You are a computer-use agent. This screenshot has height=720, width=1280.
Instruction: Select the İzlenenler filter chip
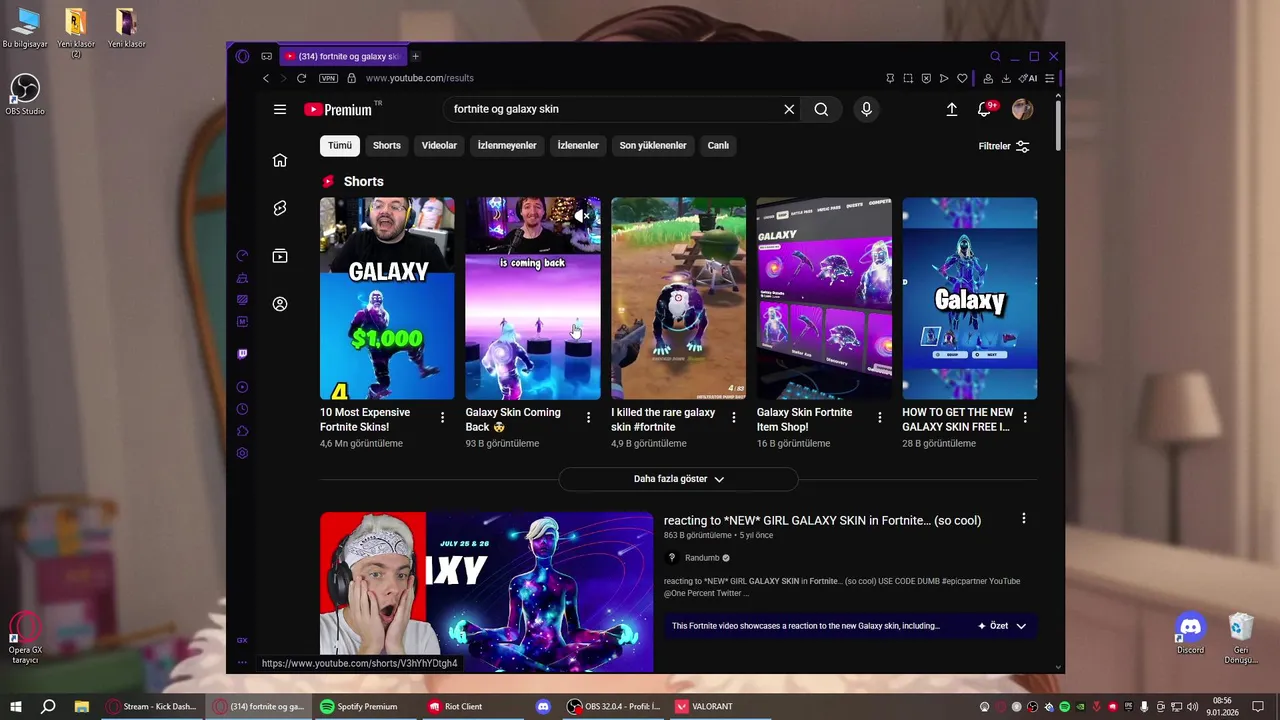tap(578, 146)
